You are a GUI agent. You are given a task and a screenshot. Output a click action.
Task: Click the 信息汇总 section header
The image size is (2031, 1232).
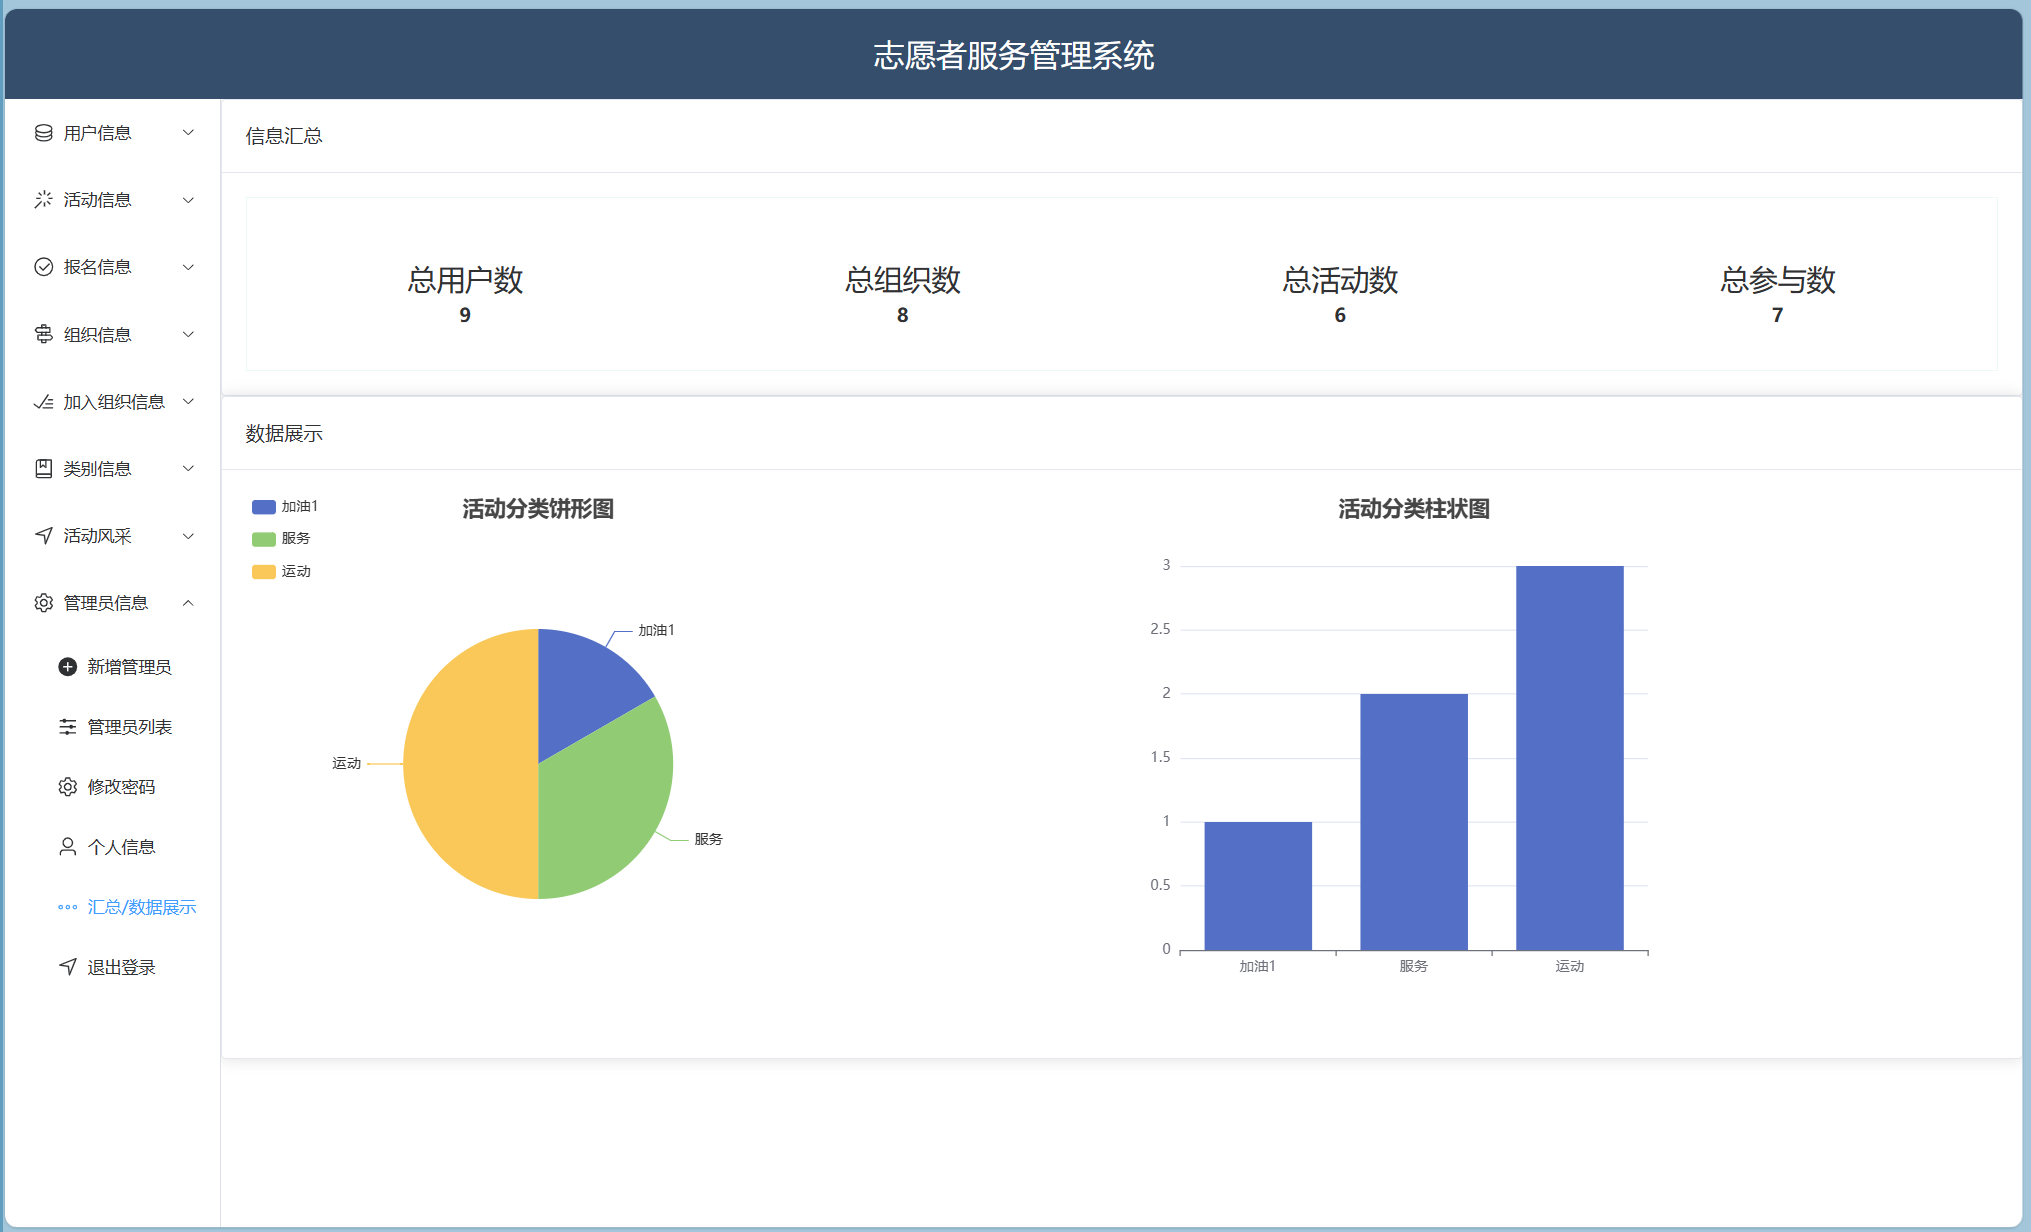coord(284,136)
